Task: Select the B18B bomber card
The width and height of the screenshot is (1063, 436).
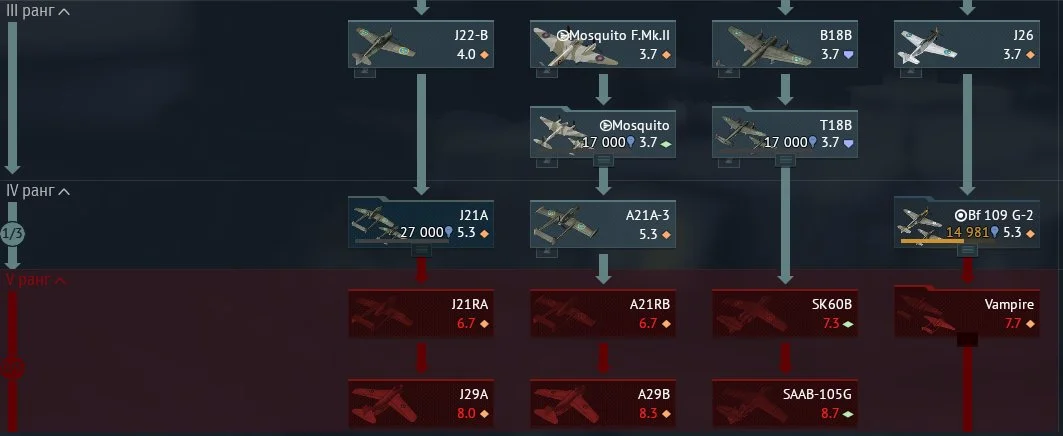Action: tap(784, 44)
